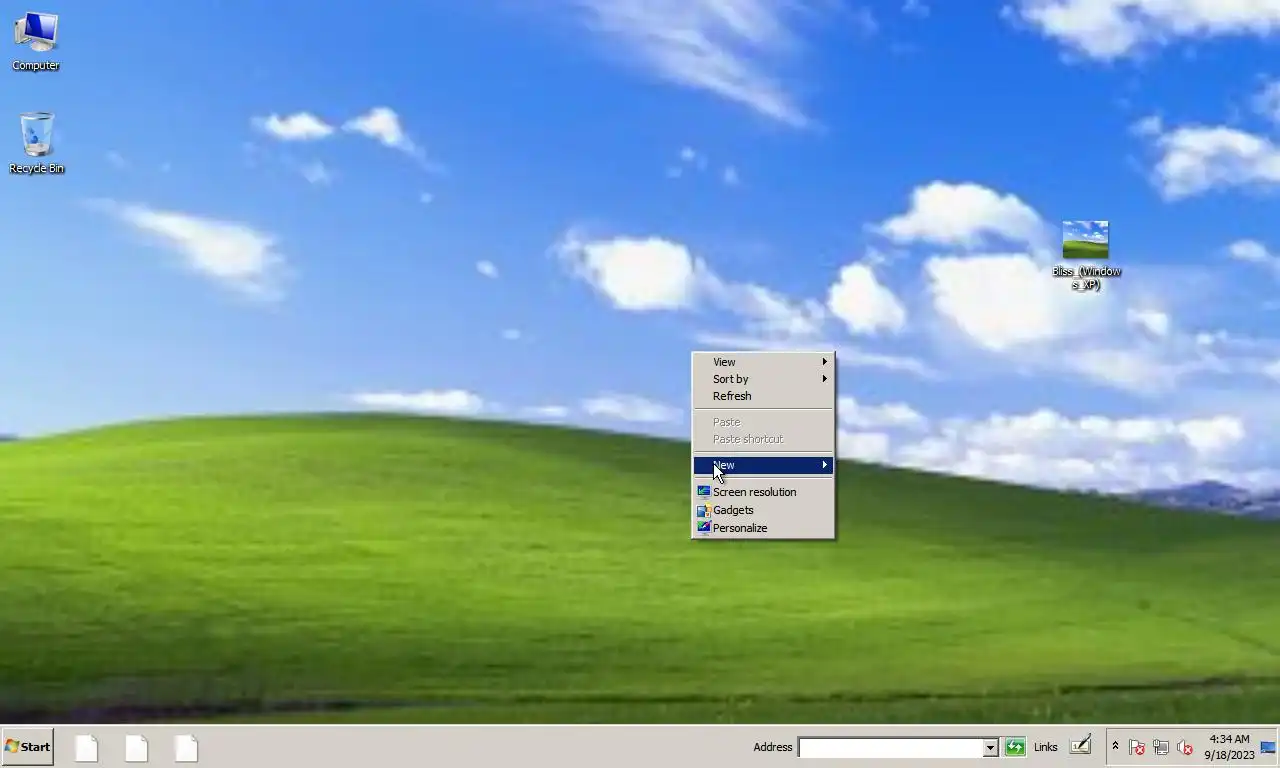Show hidden tray icons with the chevron
This screenshot has height=768, width=1280.
point(1115,746)
